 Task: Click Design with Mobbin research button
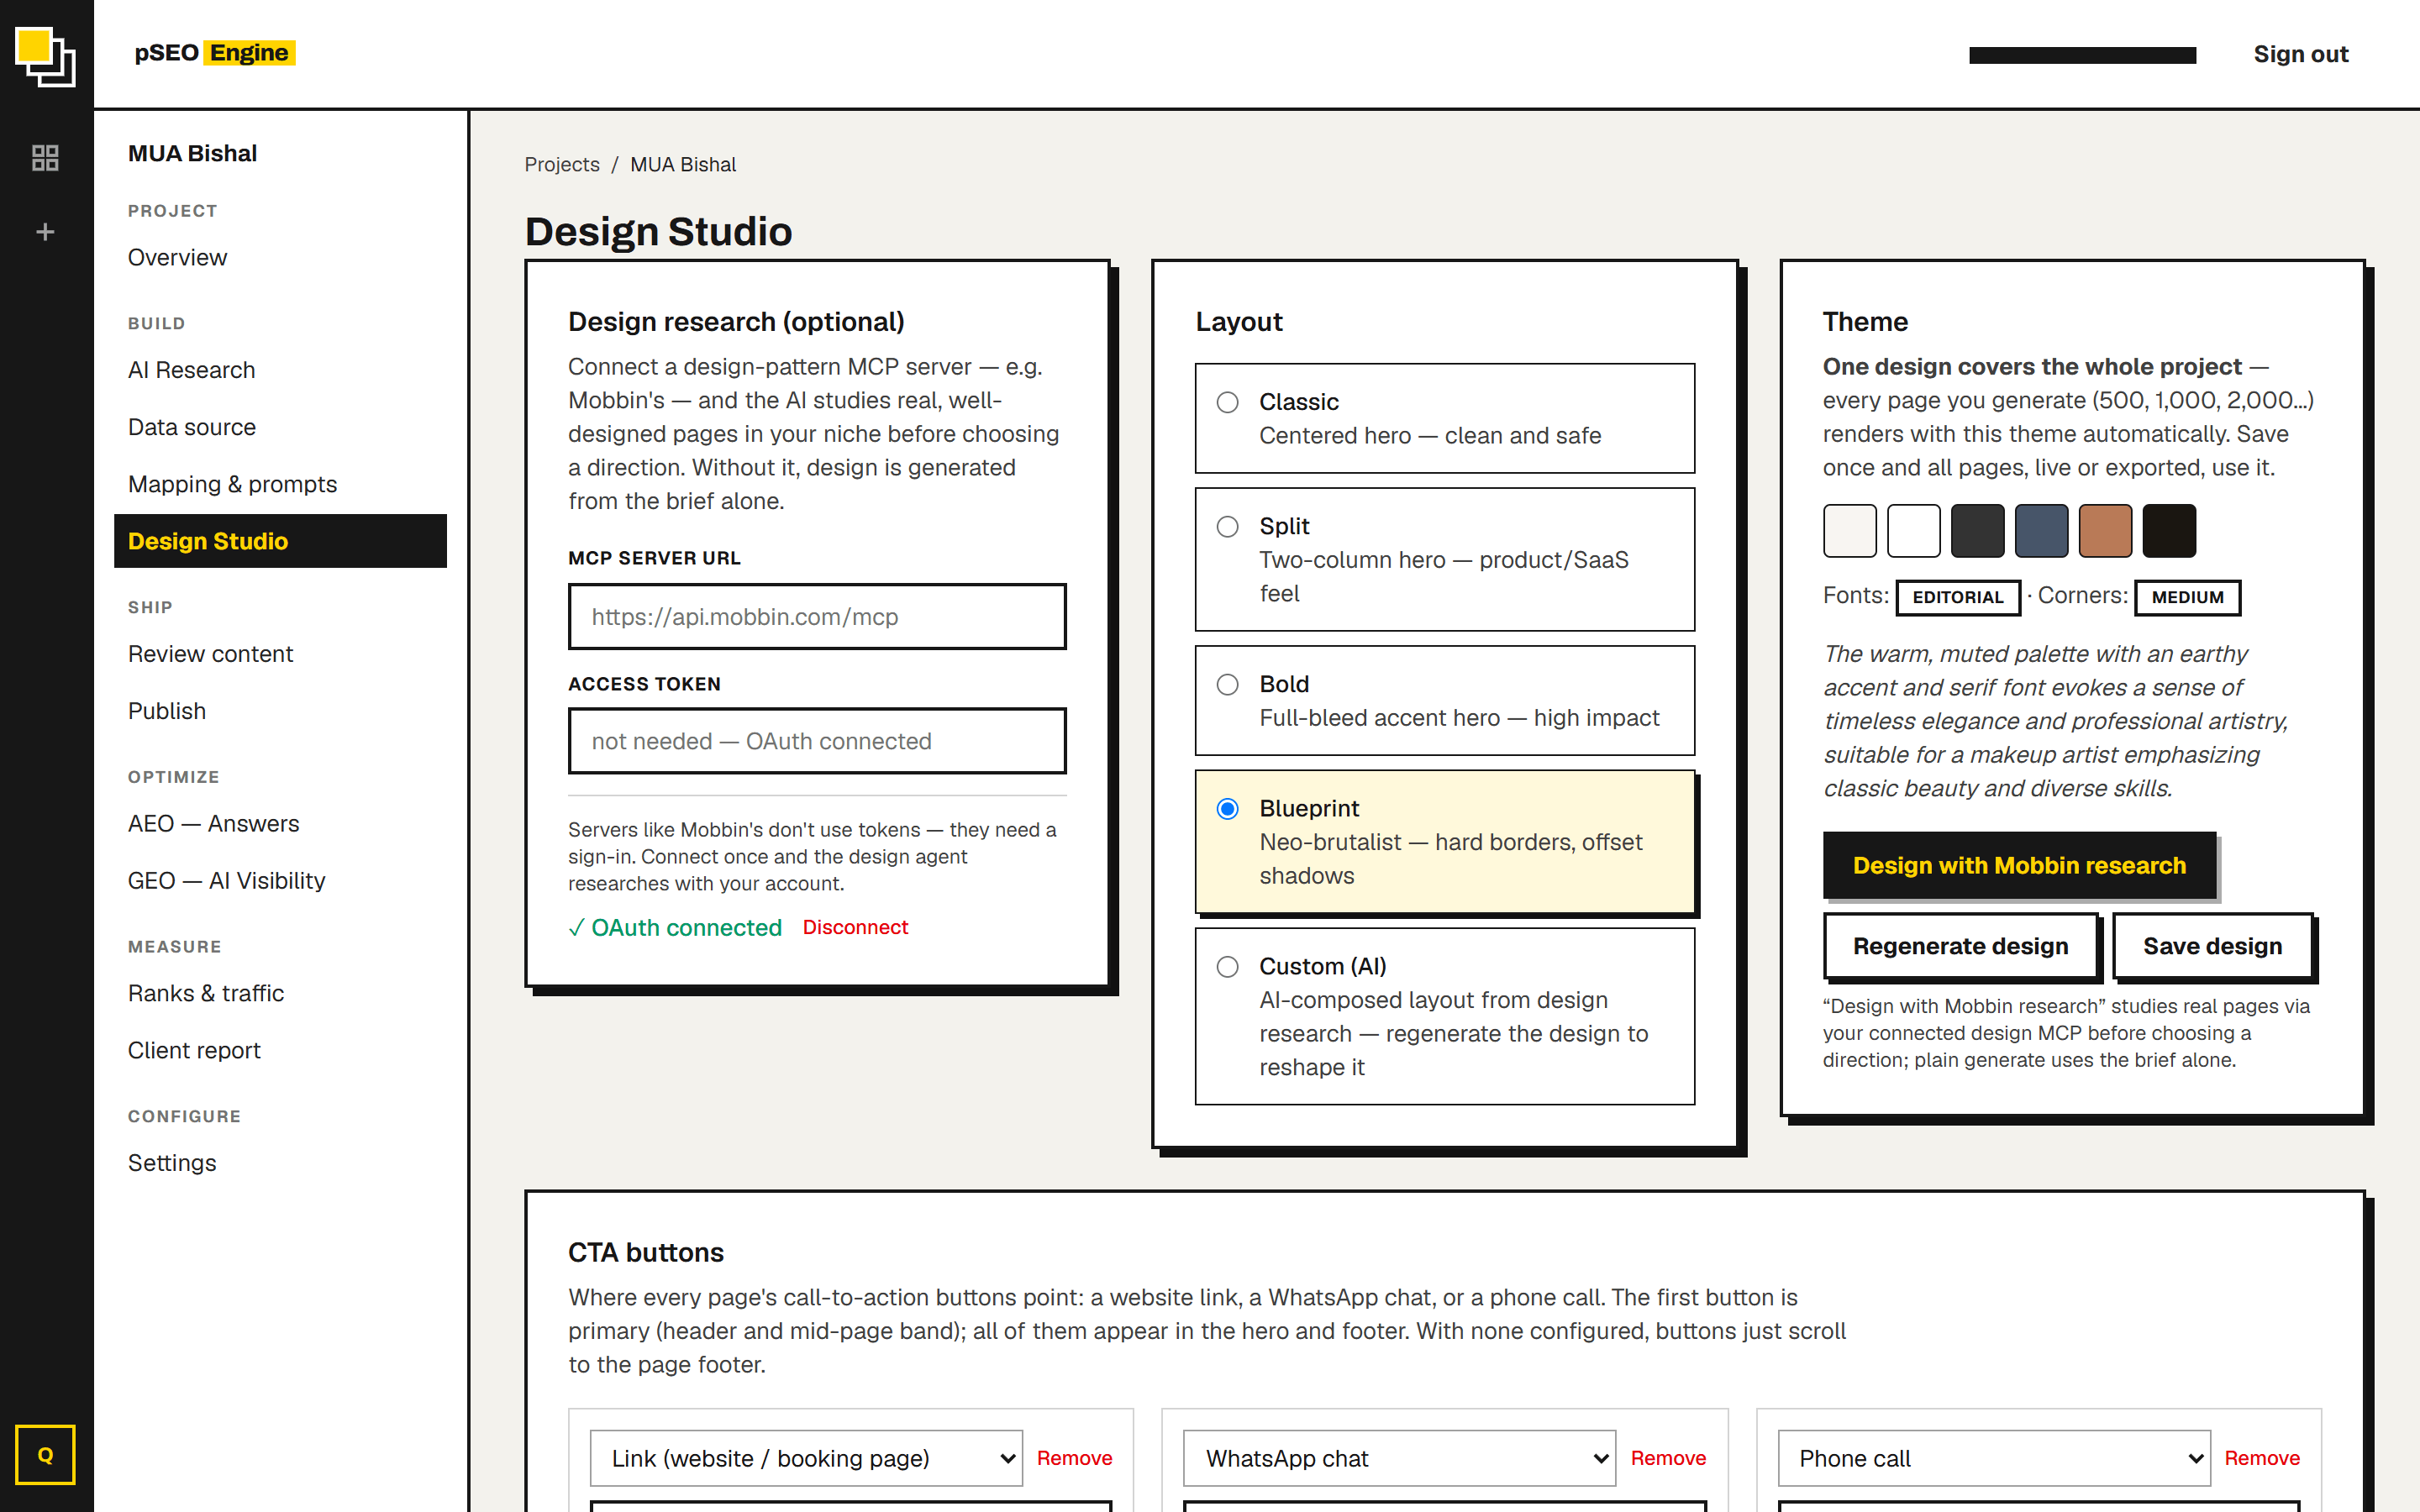[x=2019, y=865]
